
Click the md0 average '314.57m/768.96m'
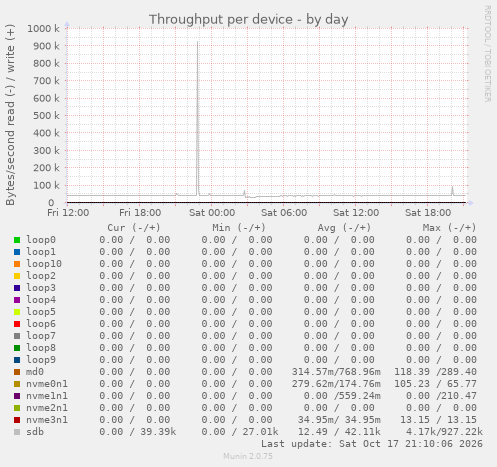point(336,372)
